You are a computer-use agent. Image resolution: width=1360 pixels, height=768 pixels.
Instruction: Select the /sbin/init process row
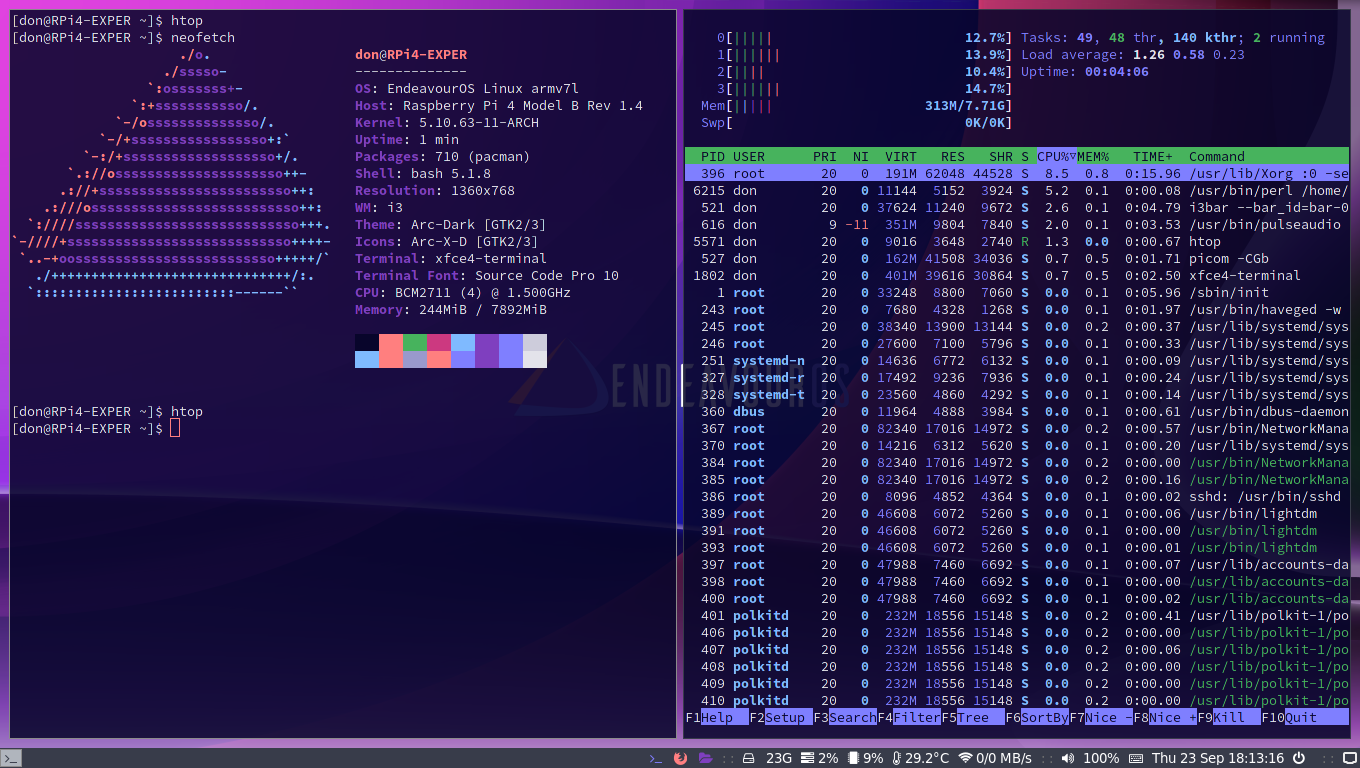point(1017,292)
